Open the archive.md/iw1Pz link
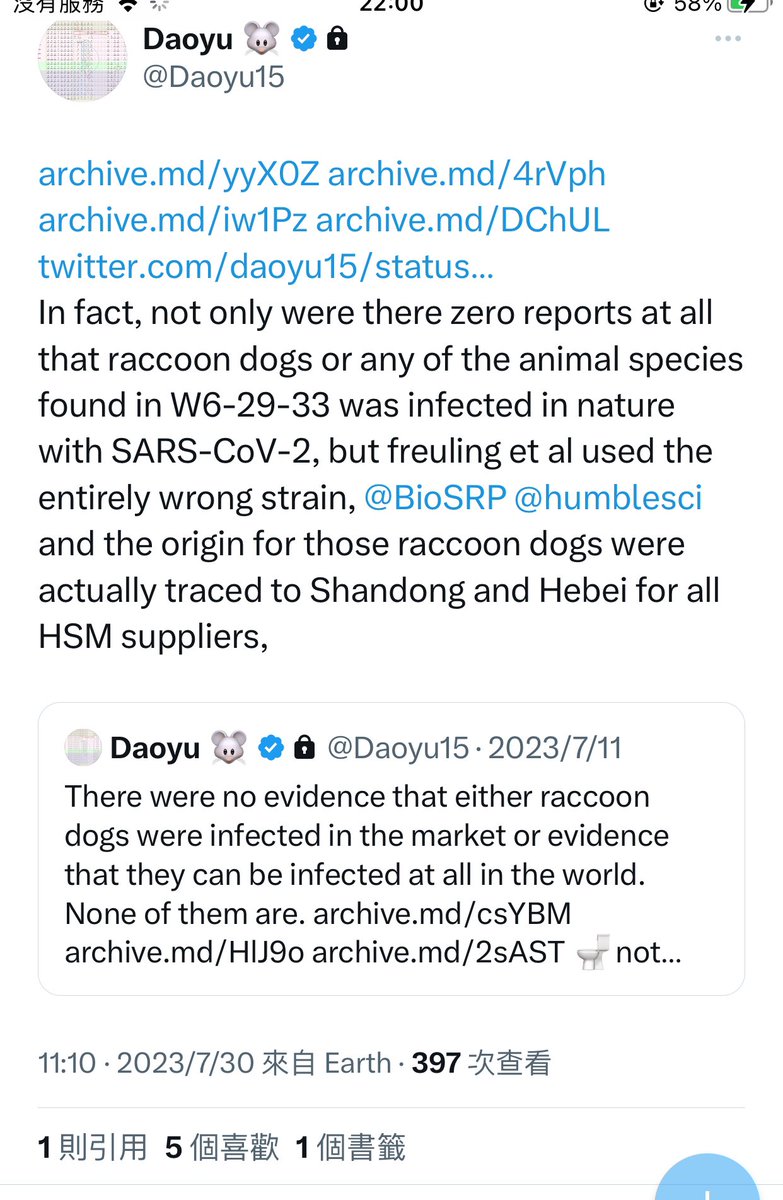The height and width of the screenshot is (1200, 783). pos(172,220)
